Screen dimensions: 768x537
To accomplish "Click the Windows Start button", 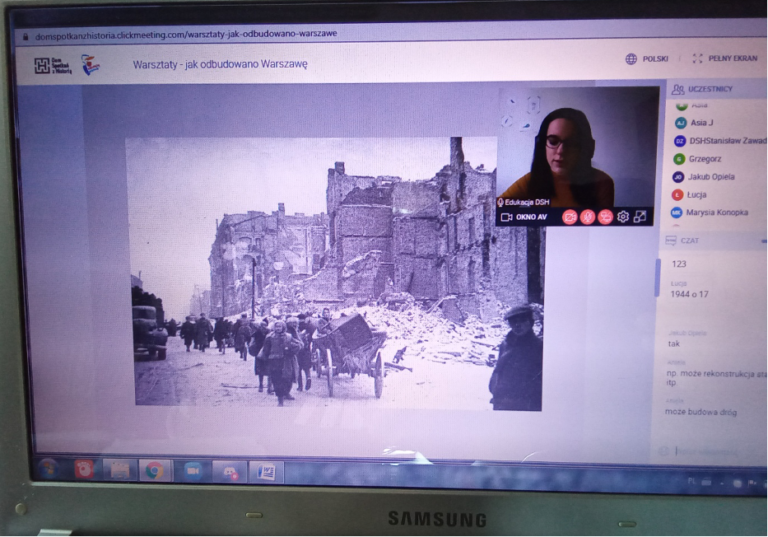I will [x=47, y=469].
